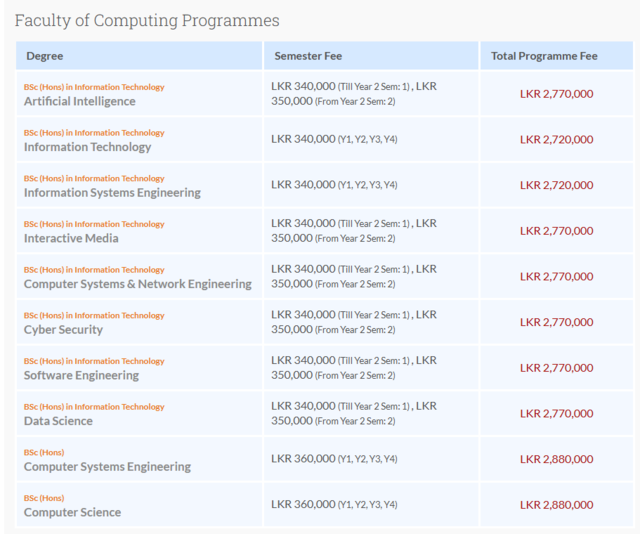Click BSc (Hons) in Information Technology above Software Engineering

tap(94, 361)
